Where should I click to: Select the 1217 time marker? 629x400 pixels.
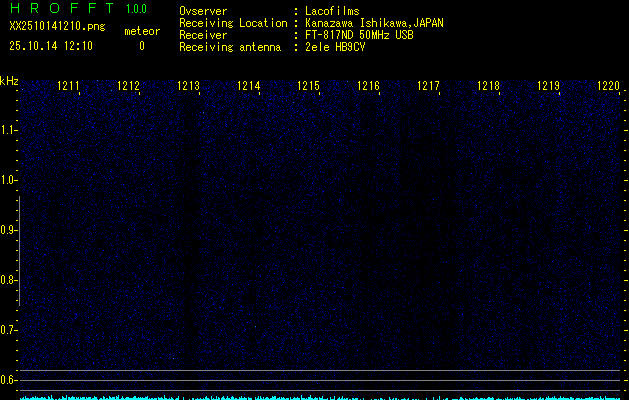click(429, 87)
